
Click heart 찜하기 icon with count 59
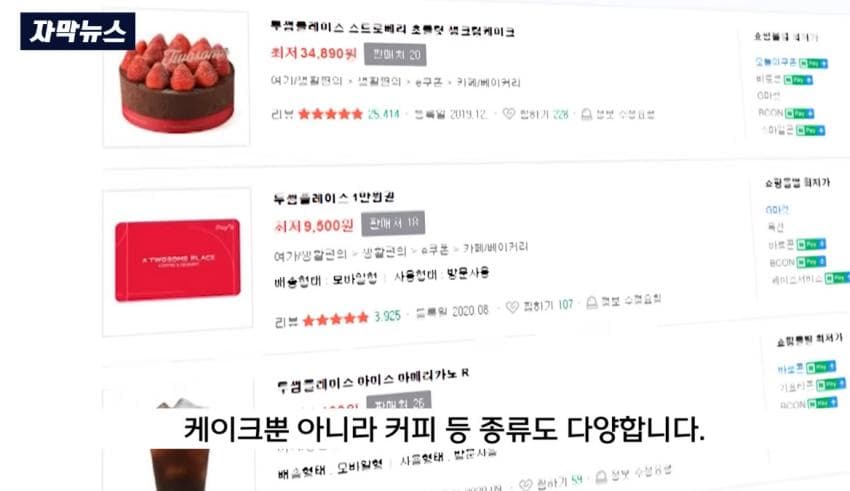(525, 484)
